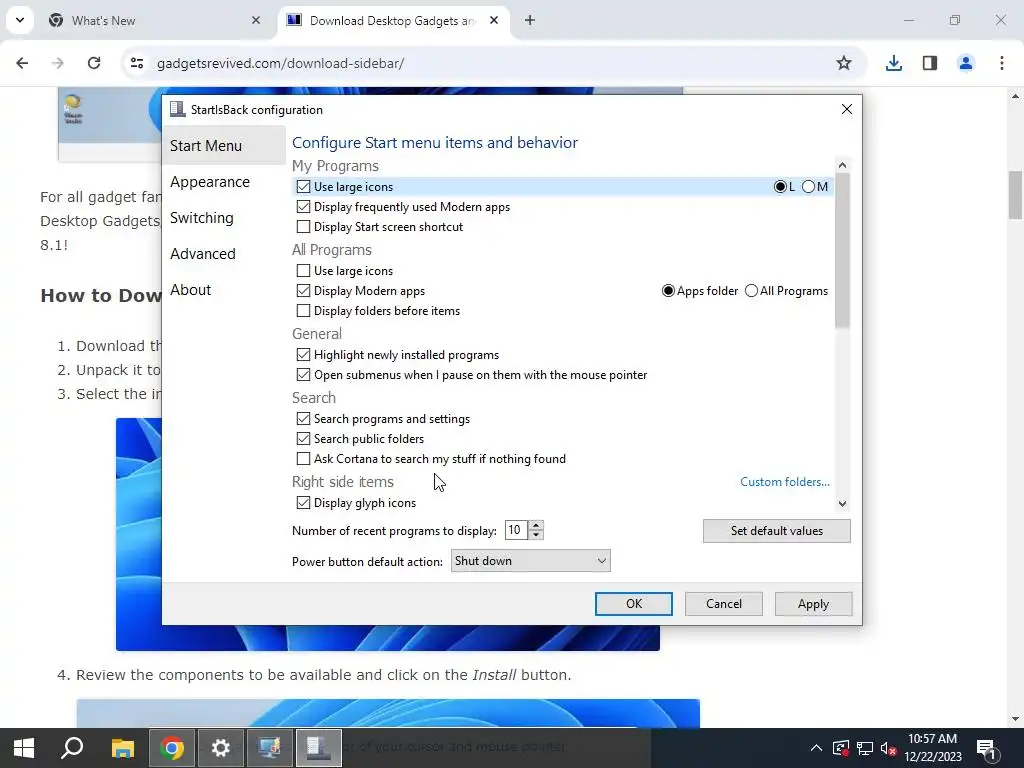Screen dimensions: 1024x768
Task: Select the M icon size radio
Action: [x=808, y=187]
